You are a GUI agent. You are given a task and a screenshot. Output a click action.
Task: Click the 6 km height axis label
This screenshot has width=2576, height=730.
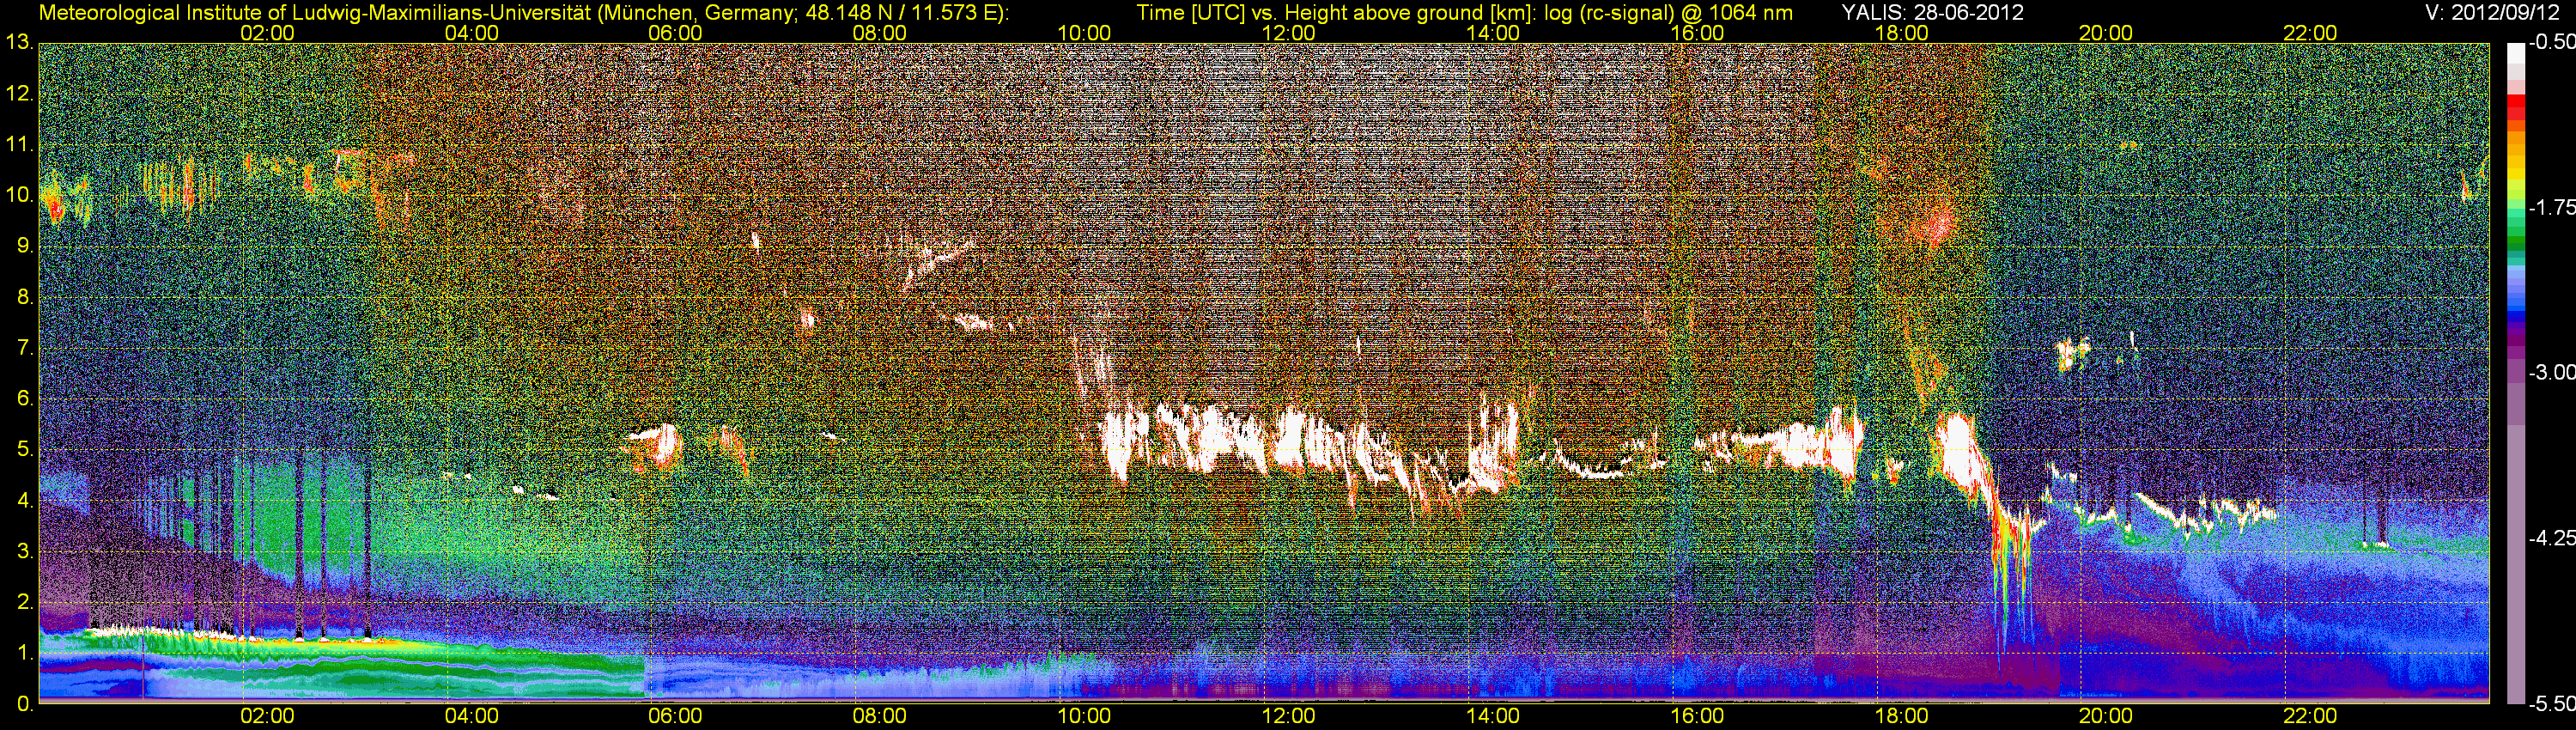pos(24,399)
